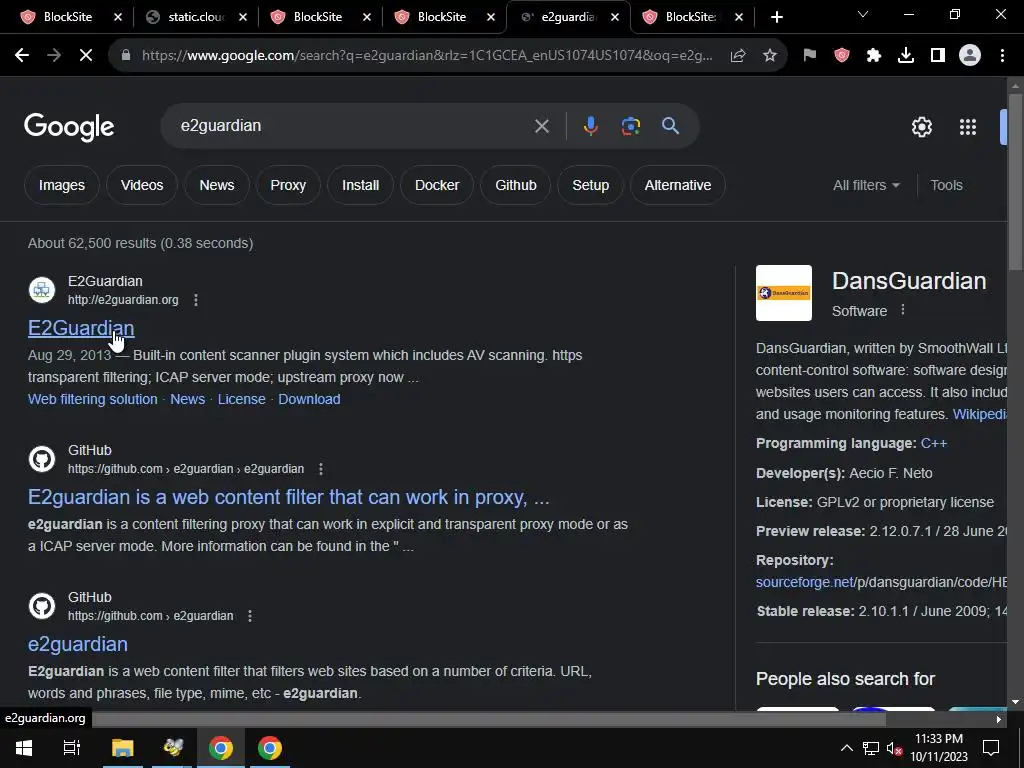Image resolution: width=1024 pixels, height=768 pixels.
Task: Share this page from address bar
Action: pos(738,56)
